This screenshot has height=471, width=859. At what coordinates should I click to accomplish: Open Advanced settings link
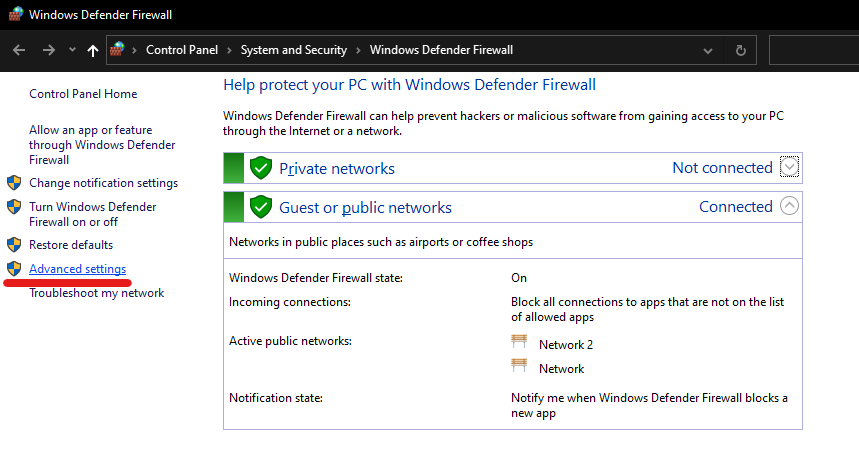(77, 269)
